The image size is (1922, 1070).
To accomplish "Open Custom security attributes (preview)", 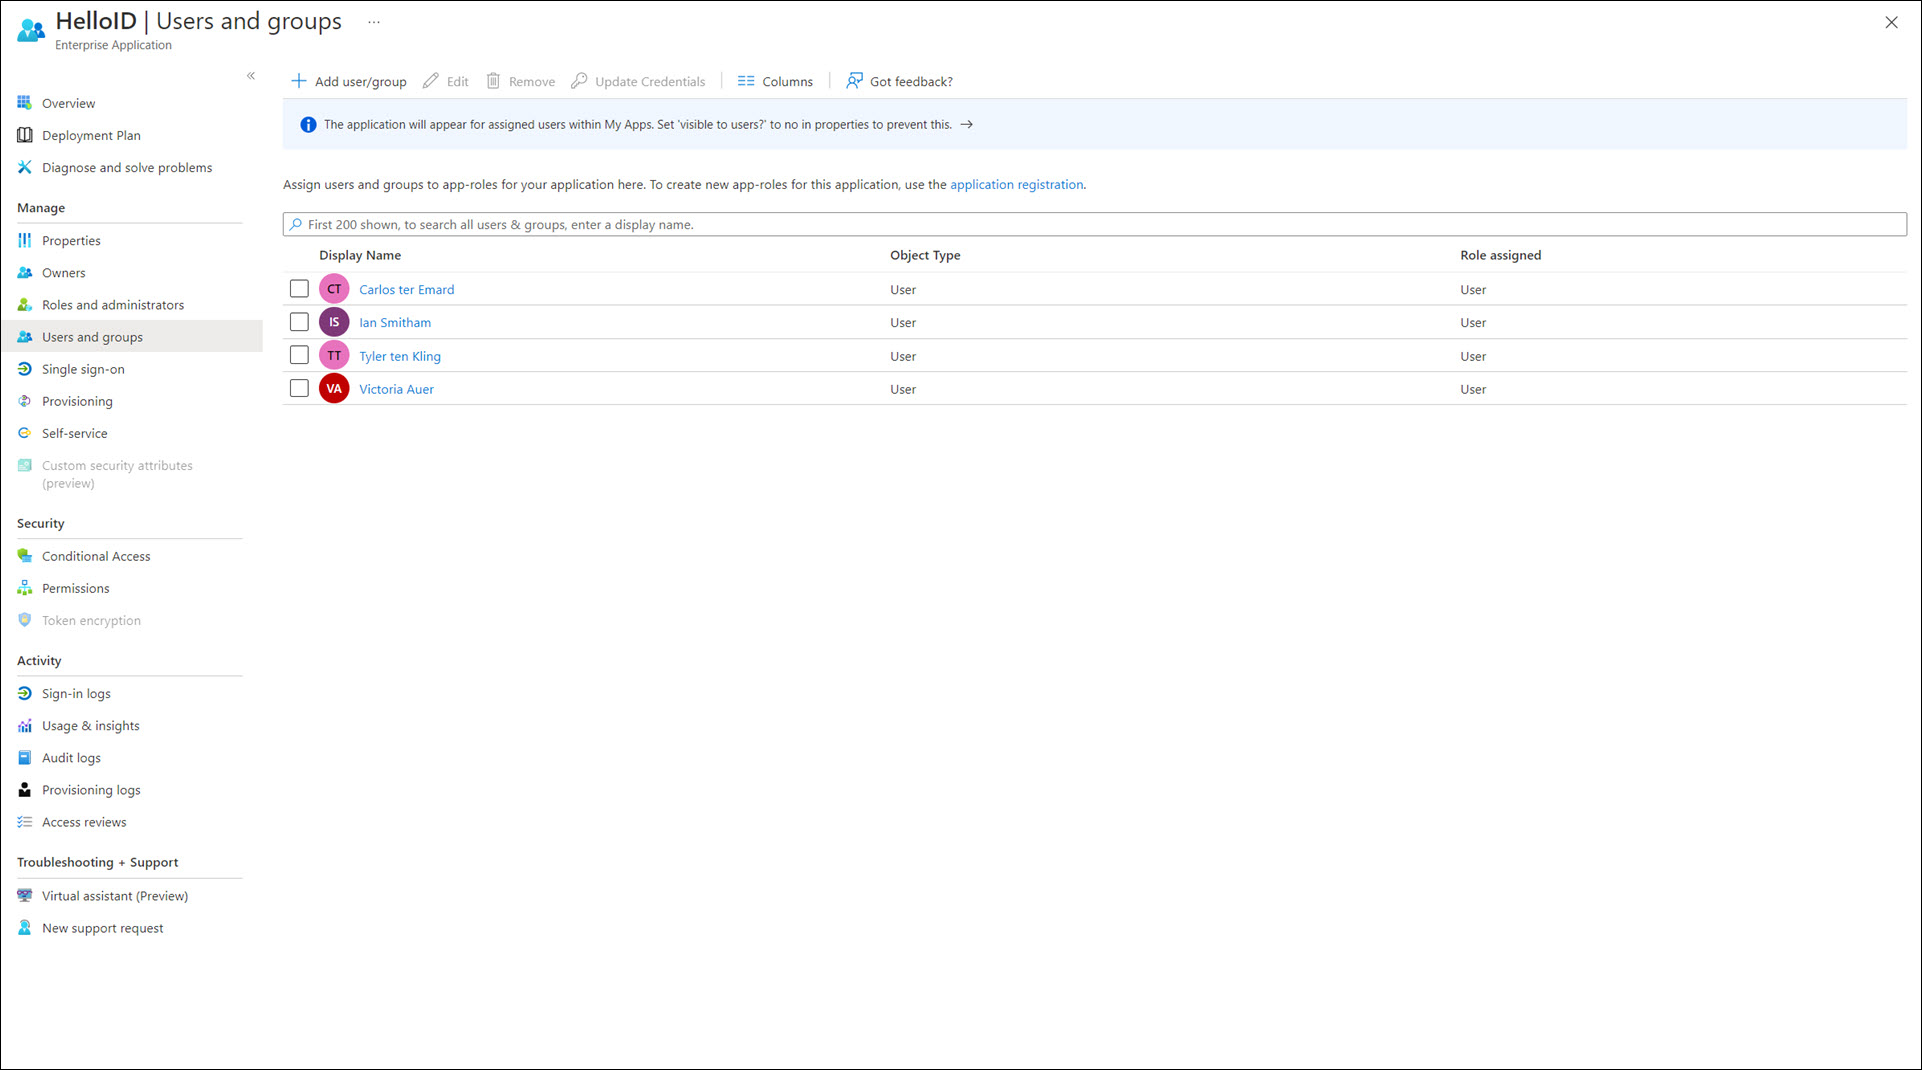I will 117,474.
